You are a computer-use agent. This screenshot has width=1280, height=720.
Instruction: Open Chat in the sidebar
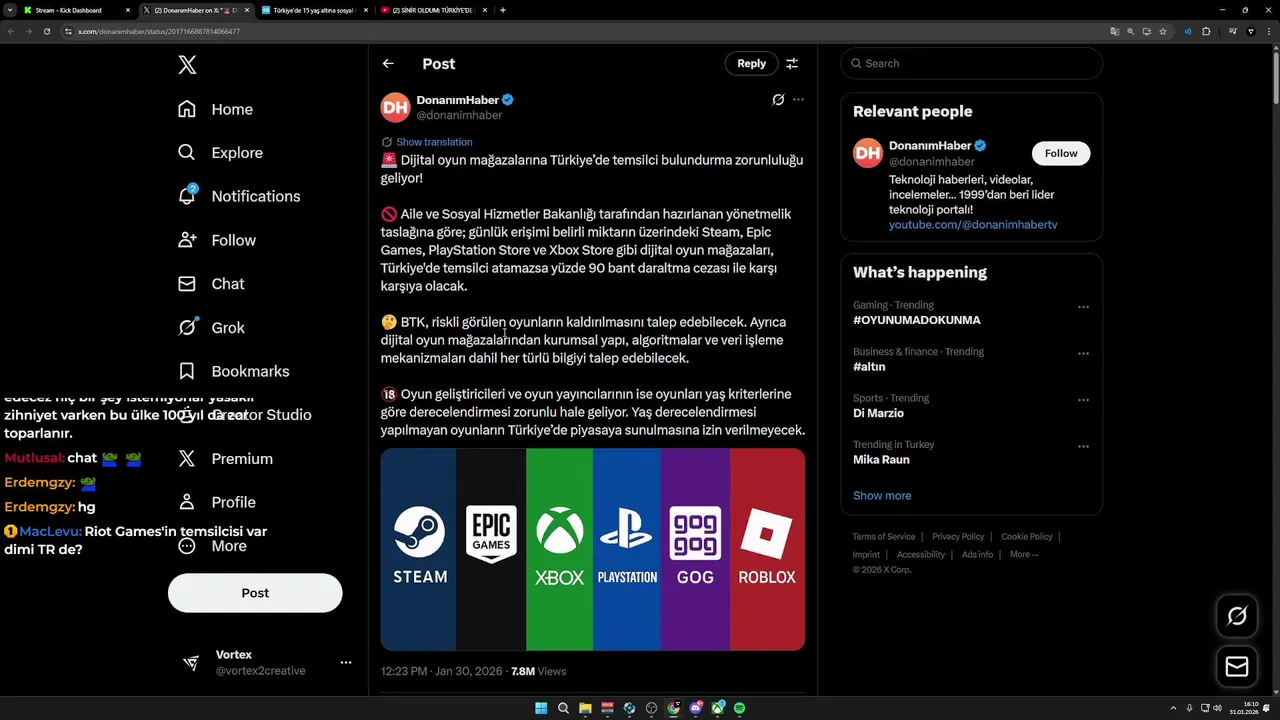[211, 284]
